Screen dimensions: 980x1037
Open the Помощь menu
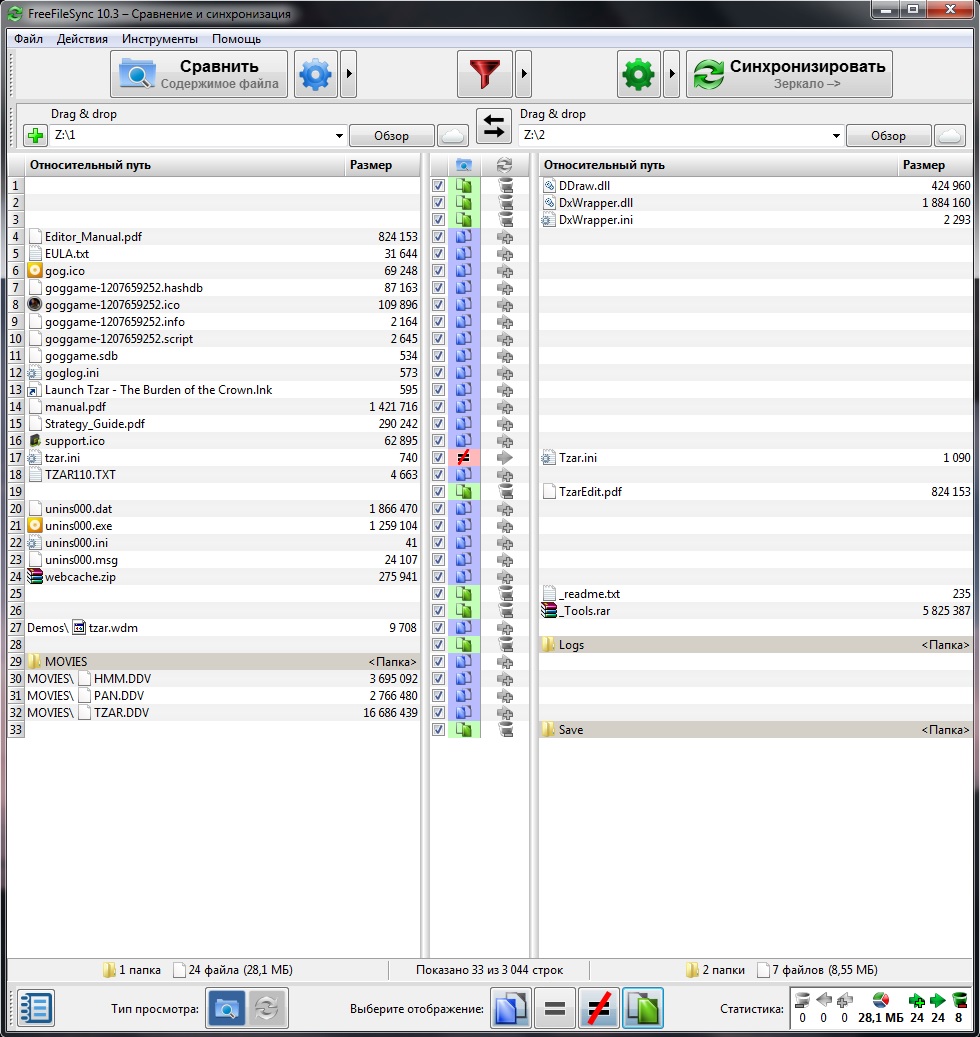coord(236,39)
